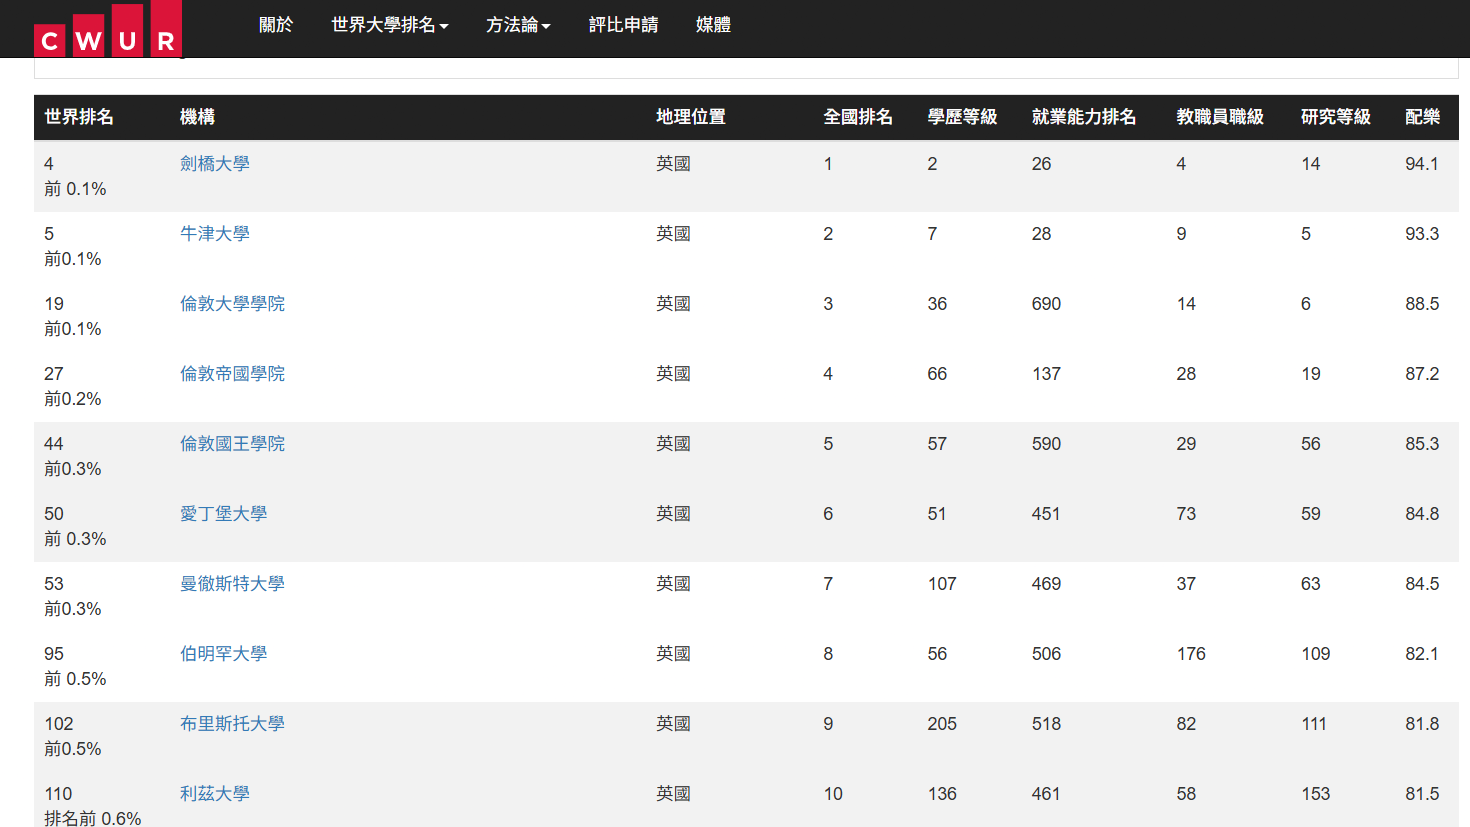Click the 教職員職級 column header
The image size is (1470, 827).
[1220, 117]
